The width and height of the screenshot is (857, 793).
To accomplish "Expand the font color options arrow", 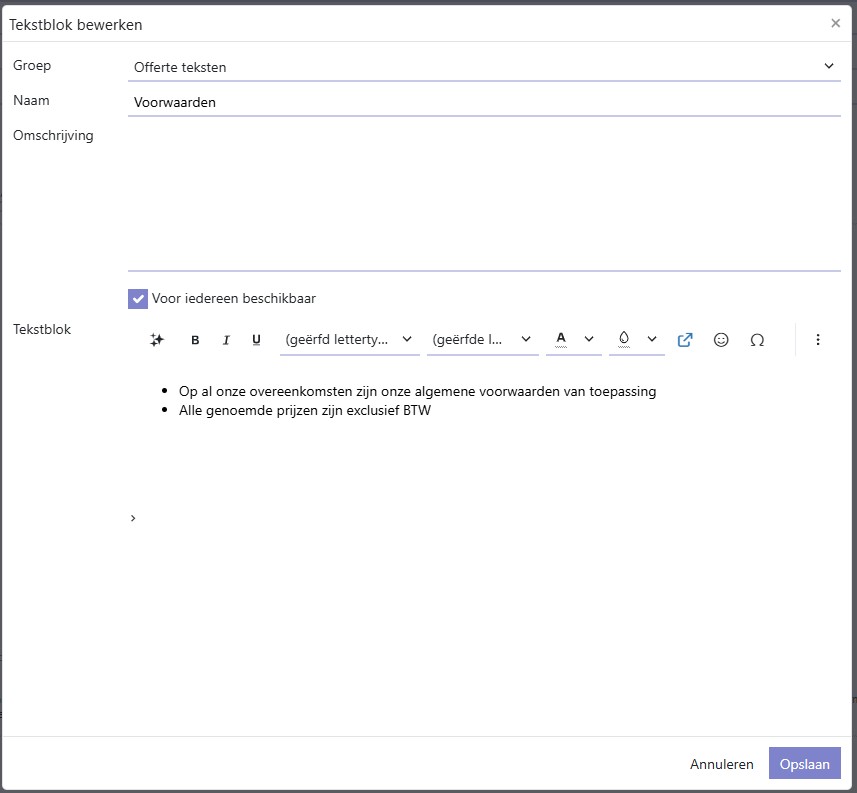I will tap(589, 339).
